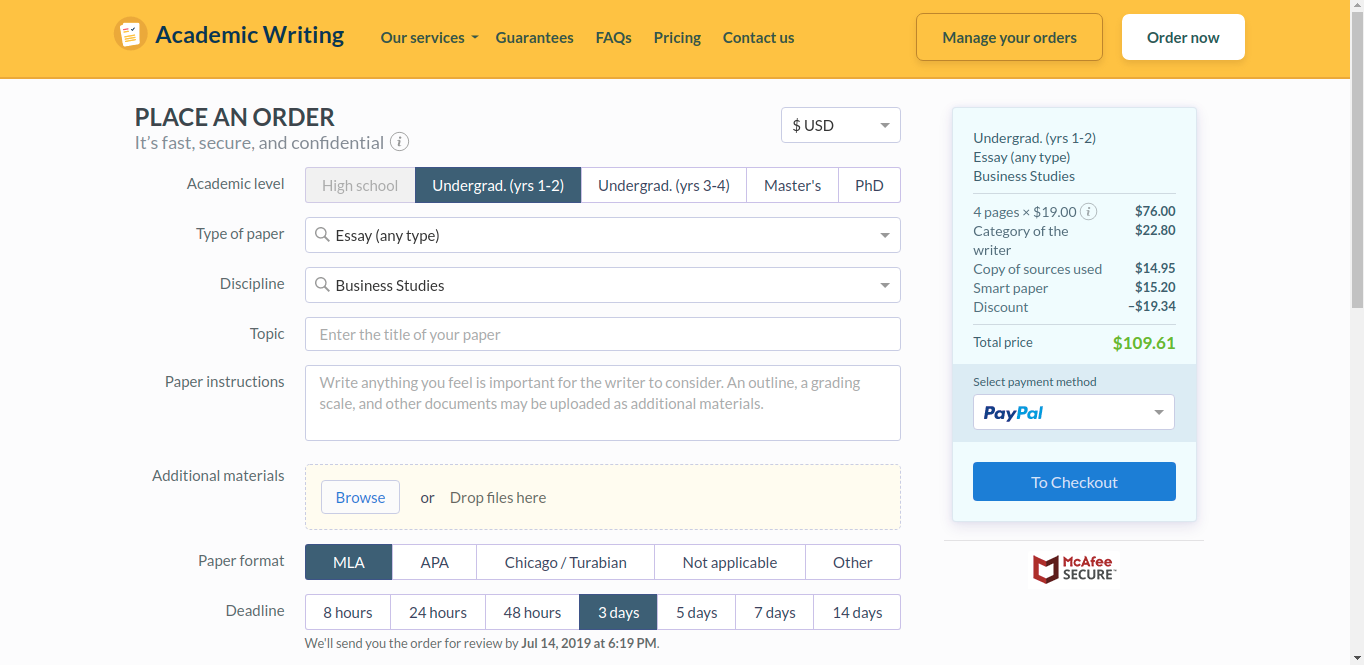The width and height of the screenshot is (1364, 665).
Task: Click the search icon in Type of paper field
Action: [322, 234]
